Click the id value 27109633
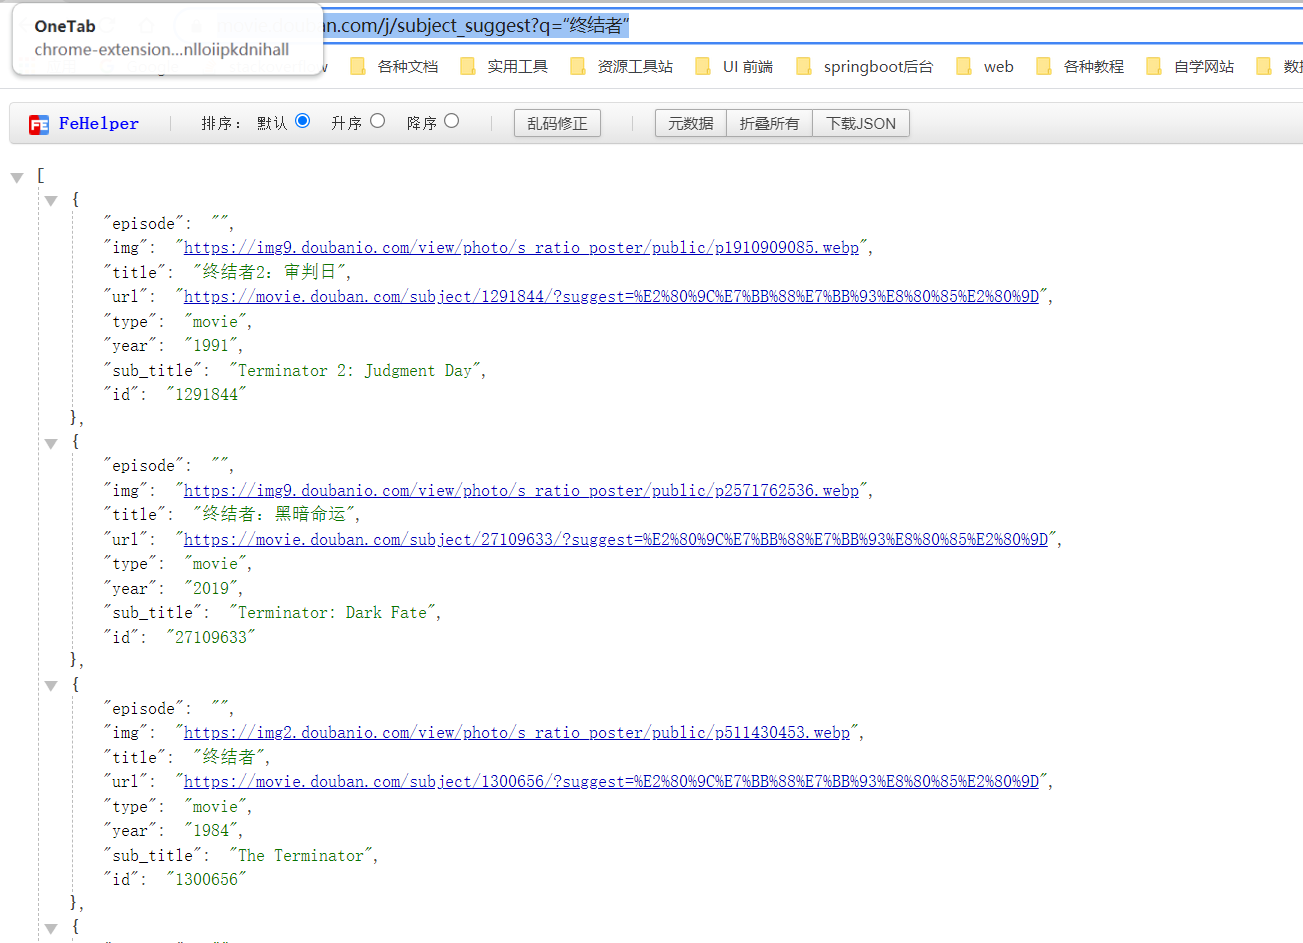The height and width of the screenshot is (943, 1303). coord(211,638)
